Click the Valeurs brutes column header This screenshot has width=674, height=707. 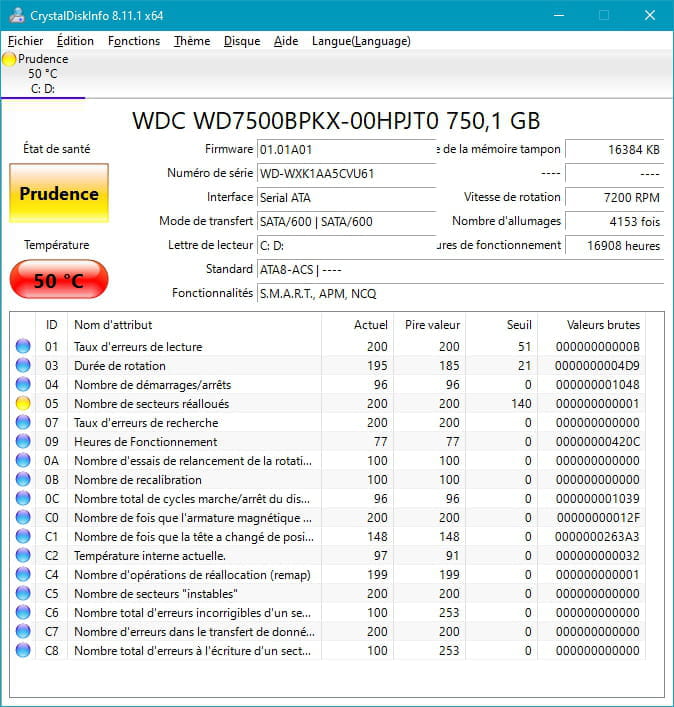point(591,325)
